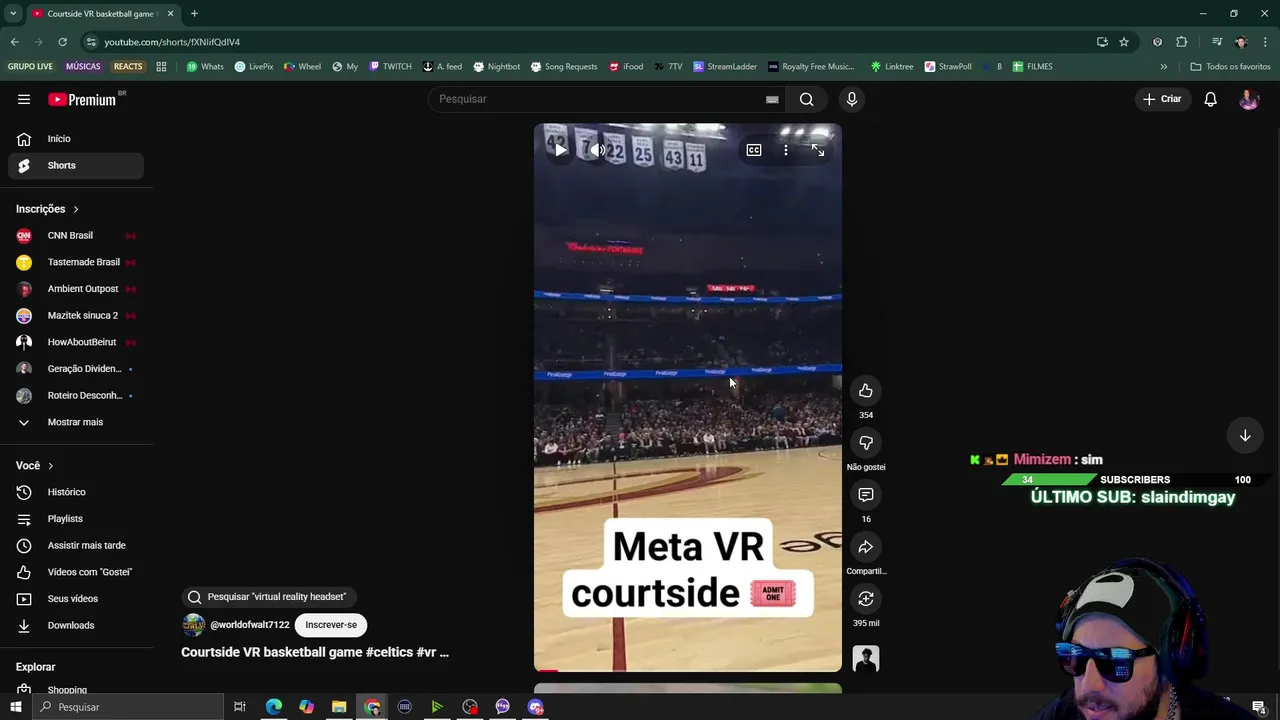Image resolution: width=1280 pixels, height=720 pixels.
Task: Open @worldofwalt7122 channel link
Action: [x=249, y=625]
